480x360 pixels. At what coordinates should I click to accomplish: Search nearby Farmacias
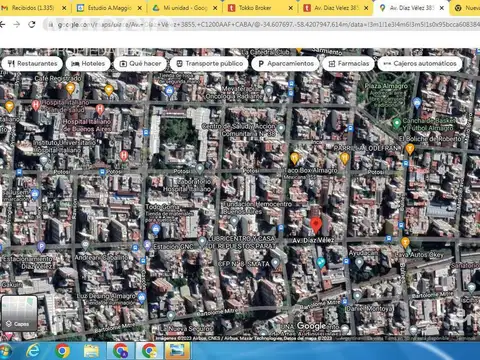(348, 63)
